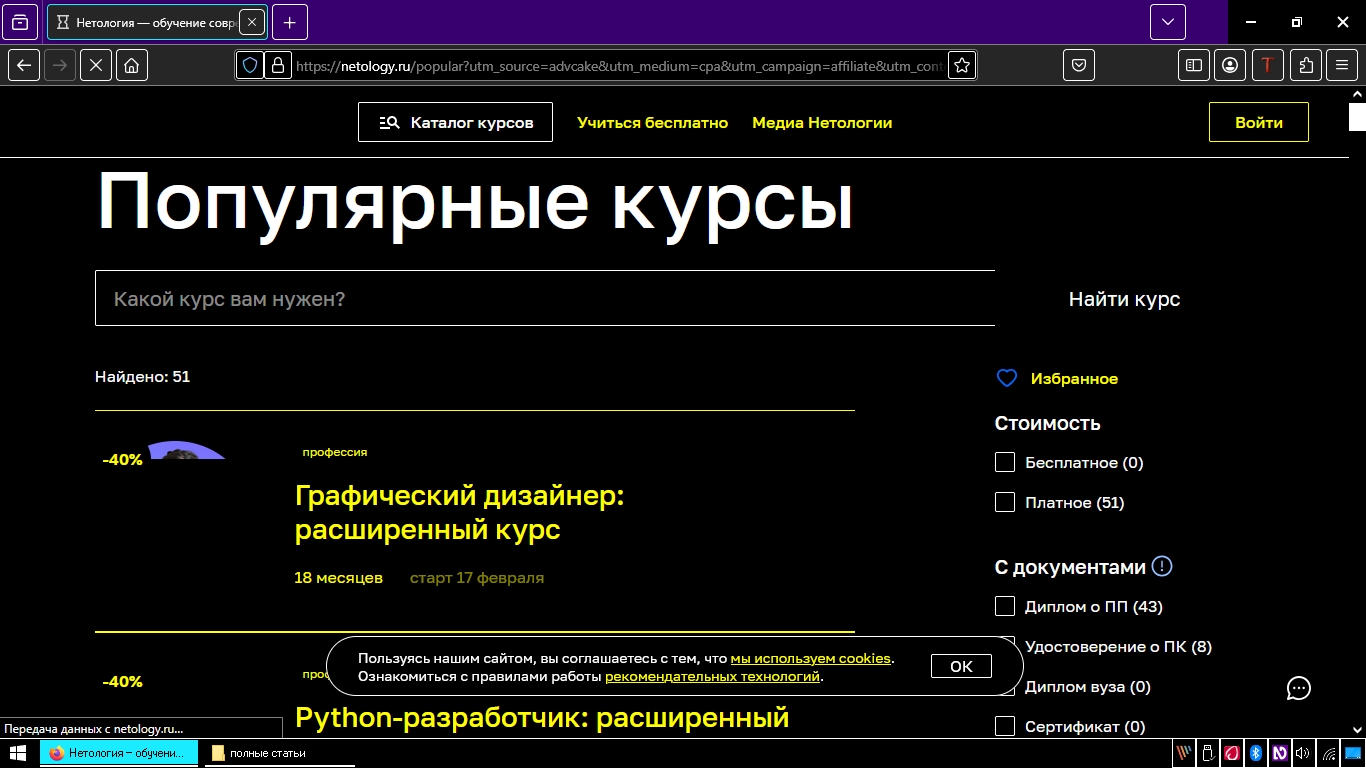Open the Windows Start button
This screenshot has height=768, width=1366.
coord(18,753)
